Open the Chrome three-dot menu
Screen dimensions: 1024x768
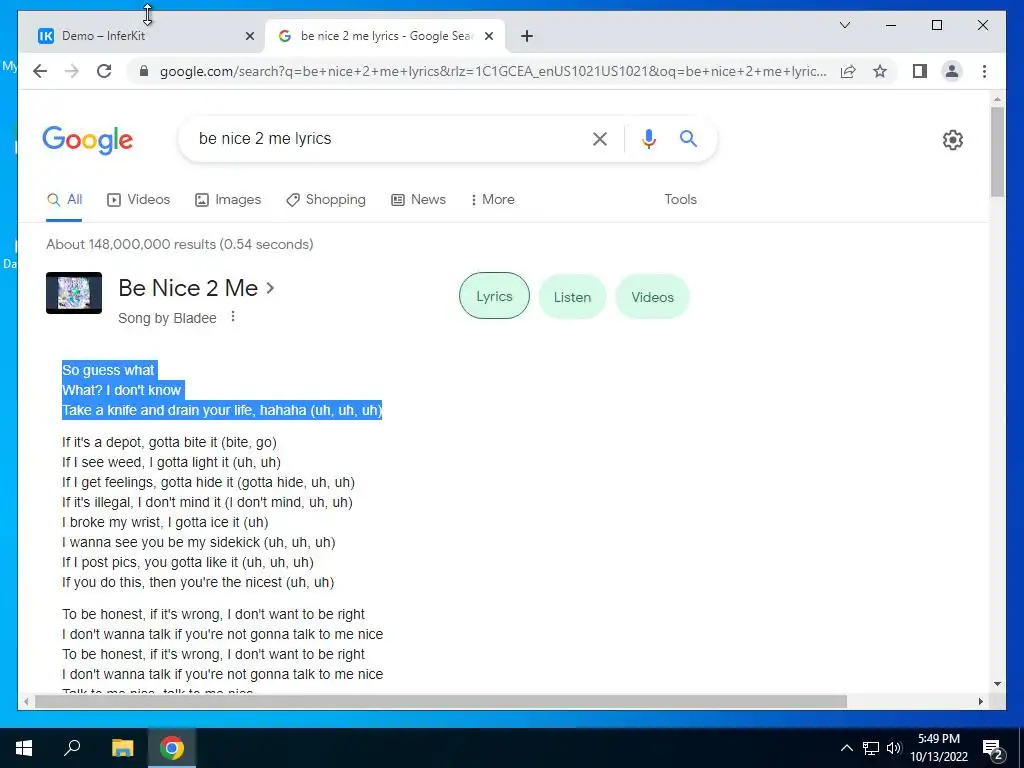[984, 71]
